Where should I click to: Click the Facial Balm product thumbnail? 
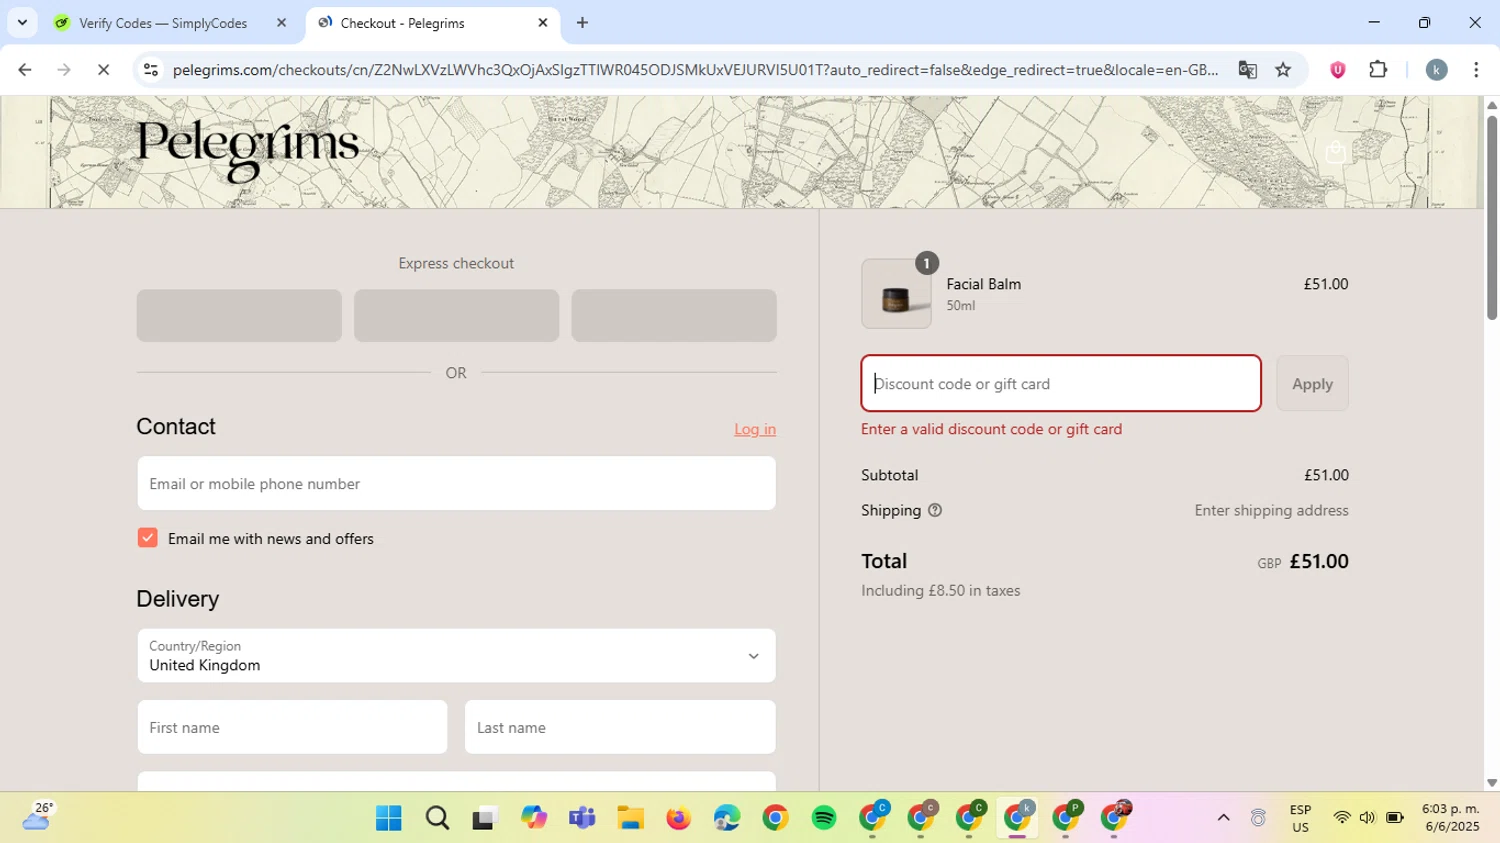click(896, 294)
